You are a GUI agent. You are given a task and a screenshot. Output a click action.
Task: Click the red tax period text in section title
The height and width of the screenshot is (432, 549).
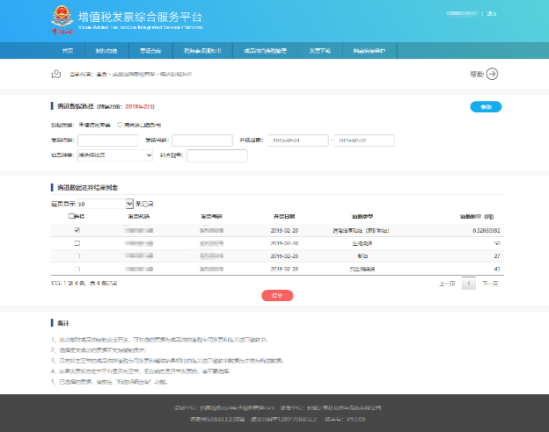pyautogui.click(x=140, y=106)
